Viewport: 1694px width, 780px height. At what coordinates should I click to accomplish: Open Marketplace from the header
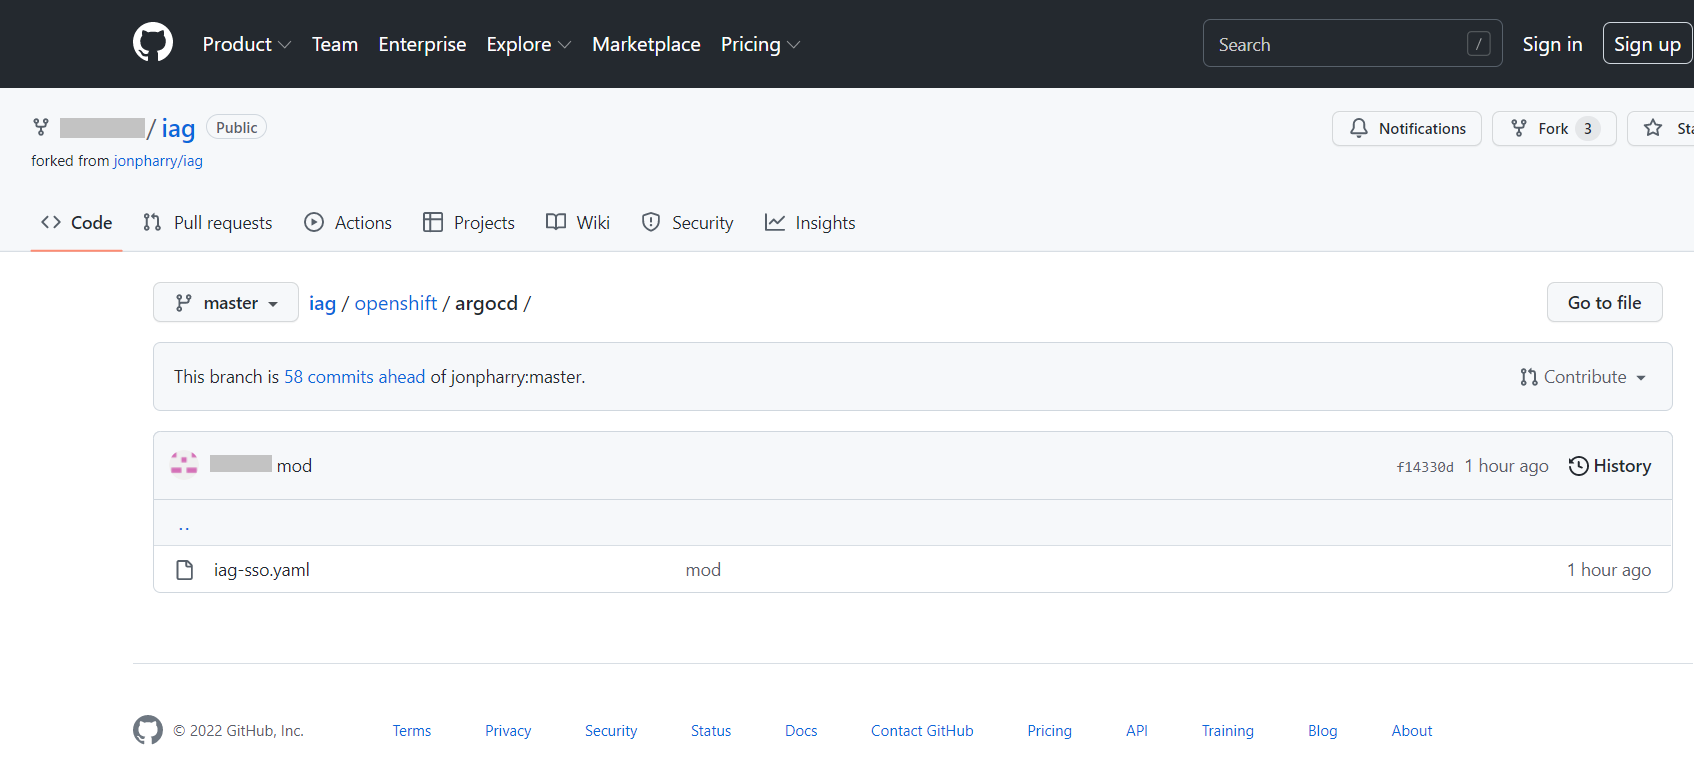tap(646, 44)
